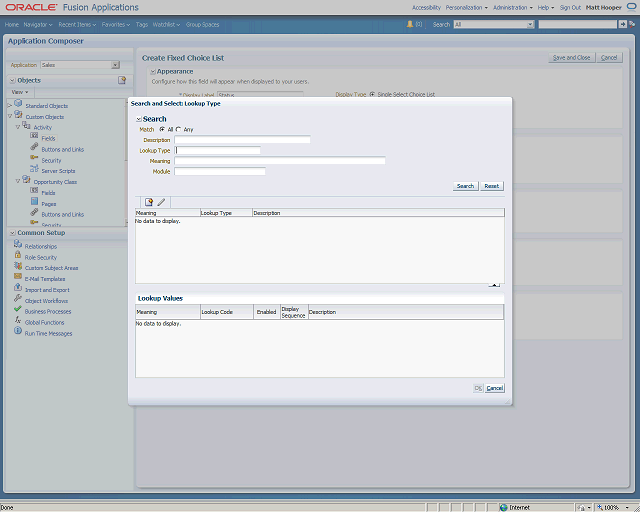This screenshot has height=512, width=640.
Task: Click the Opportunity Class object icon
Action: coord(26,179)
